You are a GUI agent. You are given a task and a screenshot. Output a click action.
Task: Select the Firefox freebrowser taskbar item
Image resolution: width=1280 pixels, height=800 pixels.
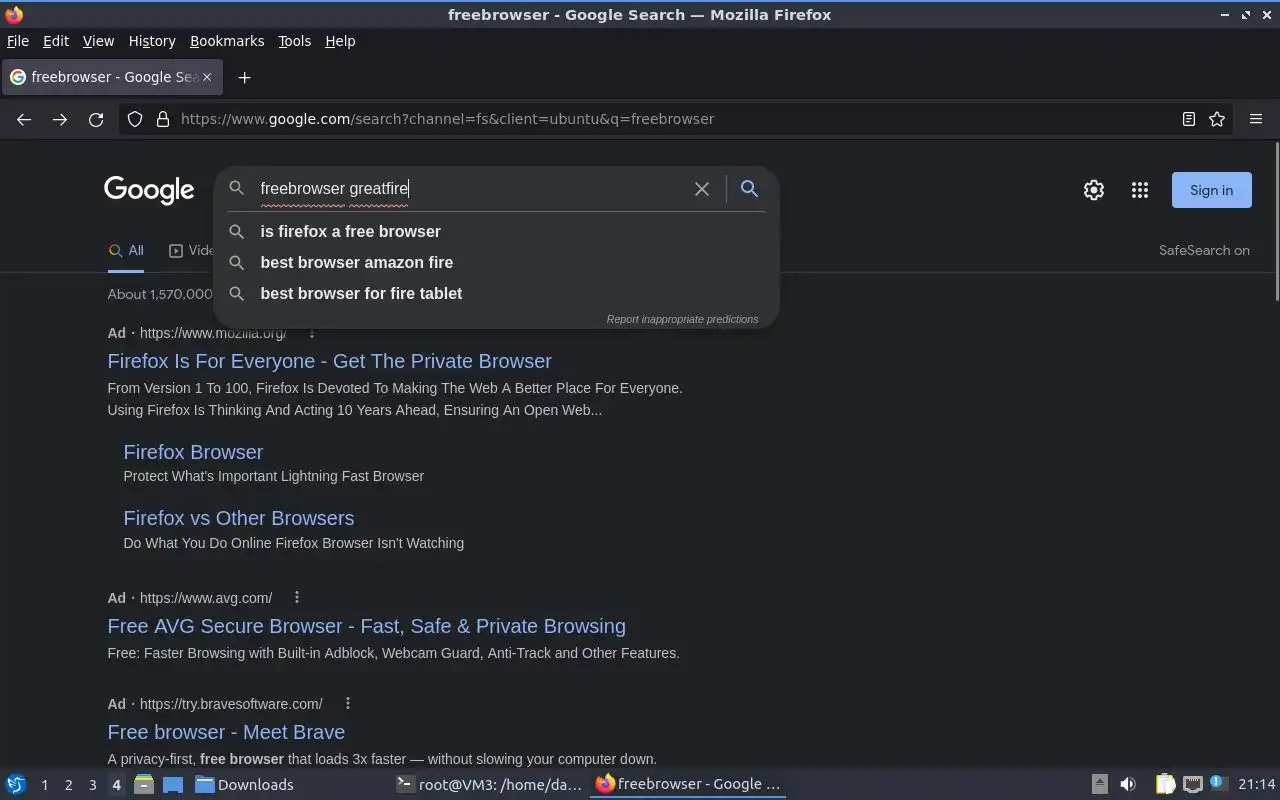point(688,785)
